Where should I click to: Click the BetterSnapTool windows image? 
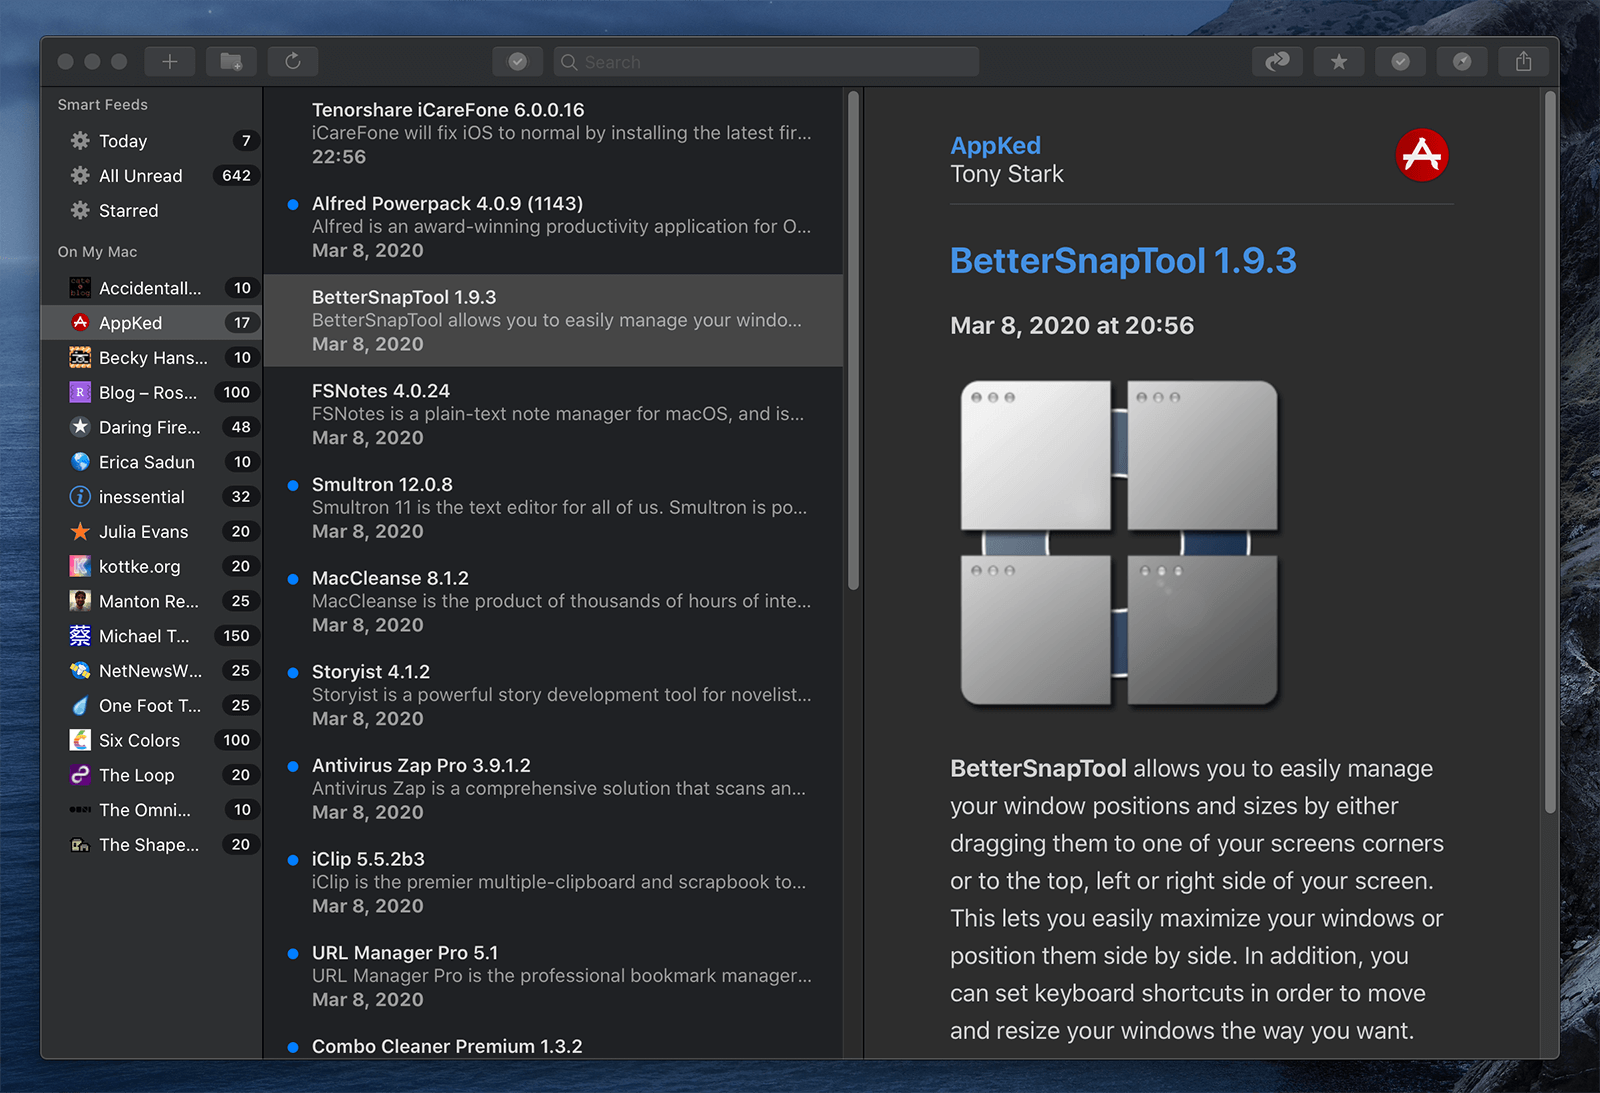click(x=1119, y=543)
